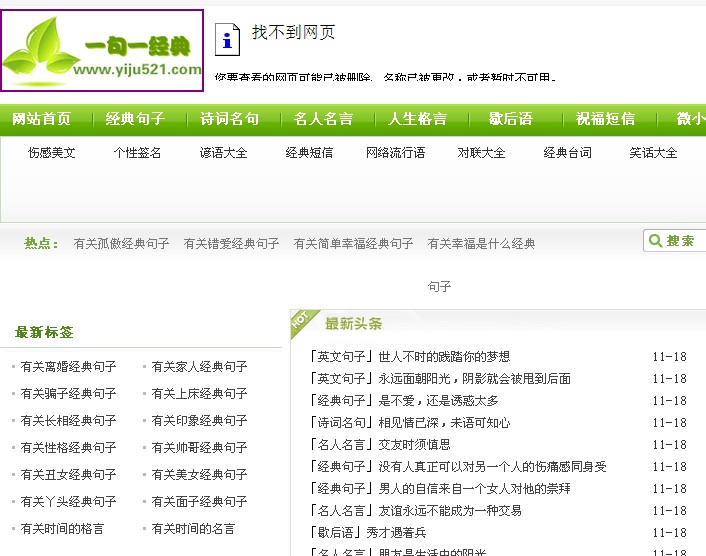706x556 pixels.
Task: Click 找不到网页 error title text
Action: (294, 32)
